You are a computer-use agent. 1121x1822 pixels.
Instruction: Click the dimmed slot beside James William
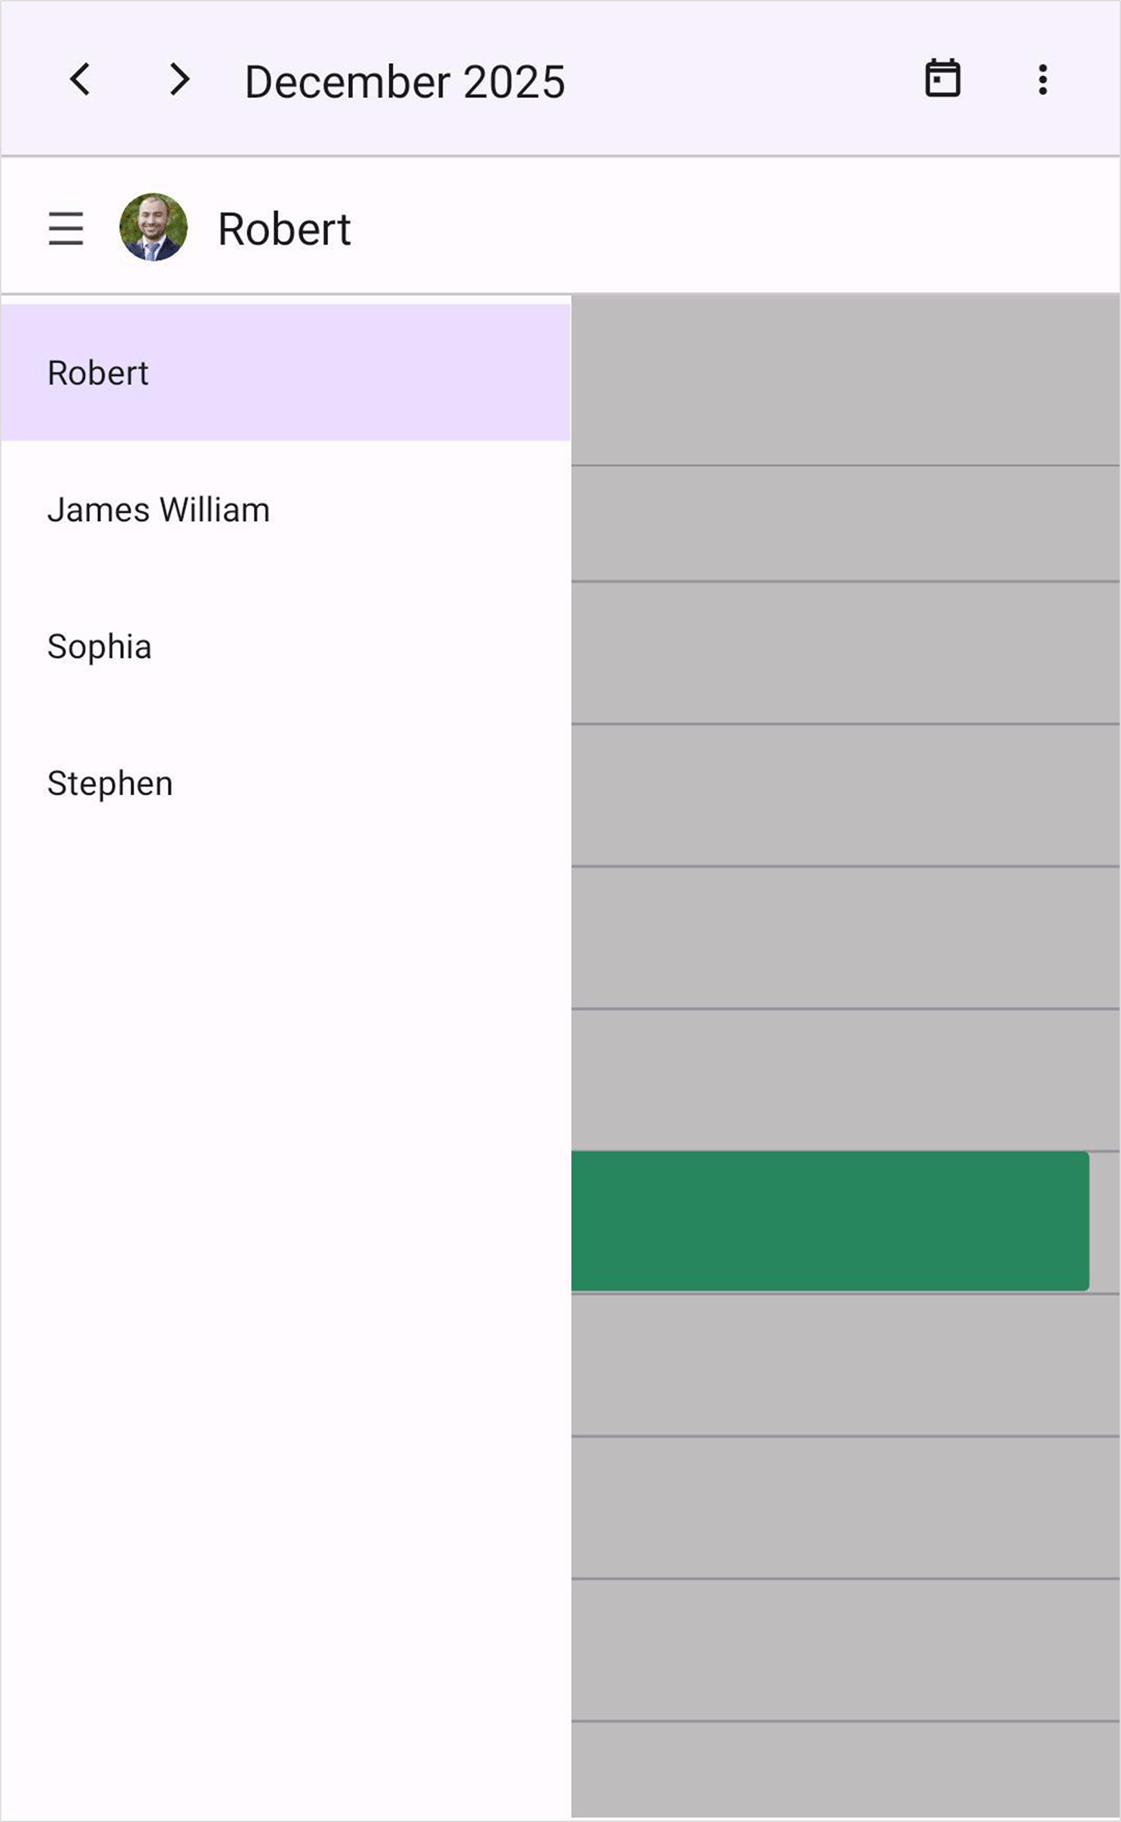(845, 523)
